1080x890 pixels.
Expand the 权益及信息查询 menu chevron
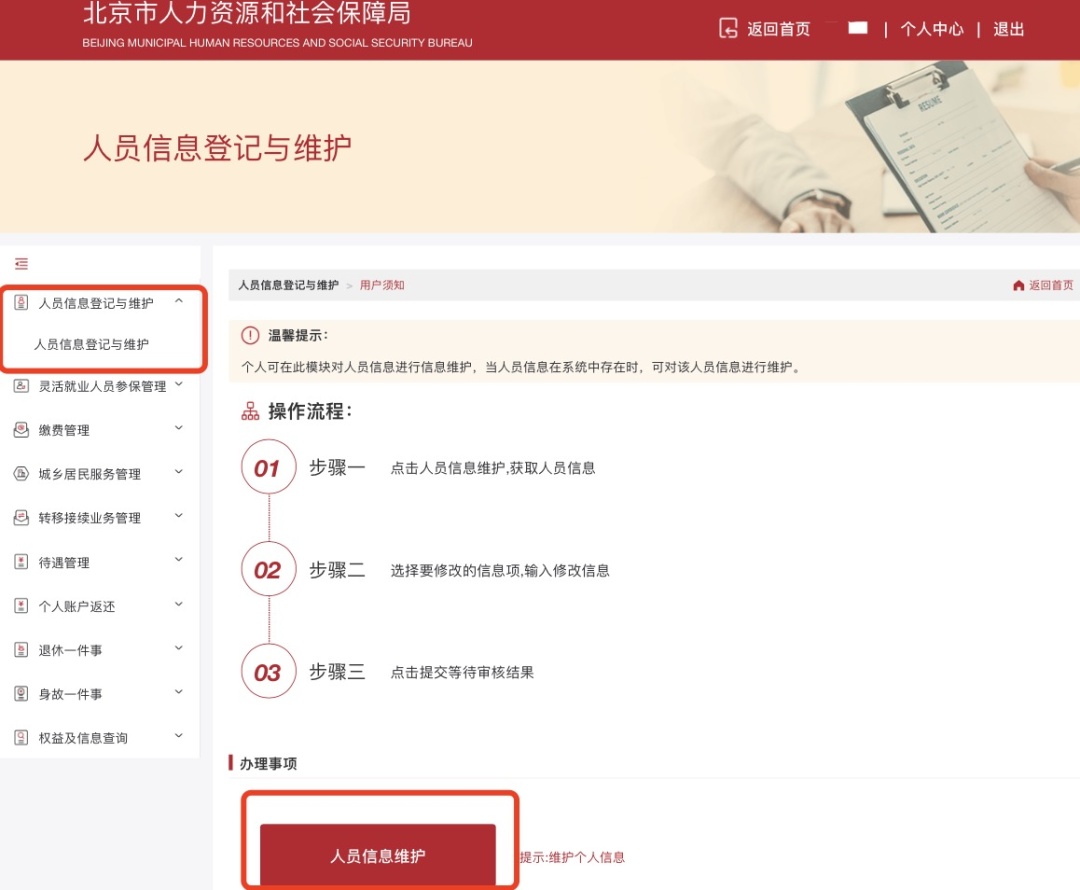coord(178,736)
